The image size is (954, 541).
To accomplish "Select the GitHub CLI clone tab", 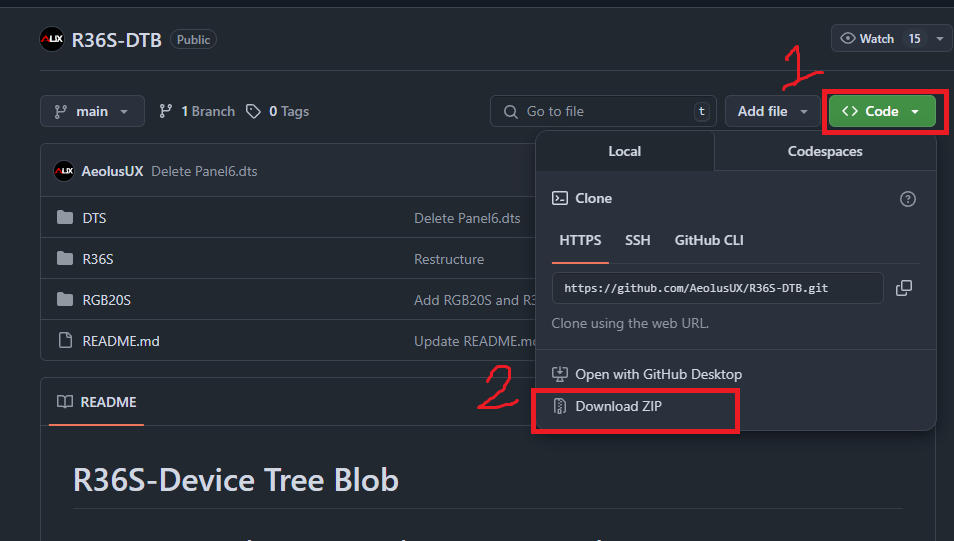I will [709, 240].
